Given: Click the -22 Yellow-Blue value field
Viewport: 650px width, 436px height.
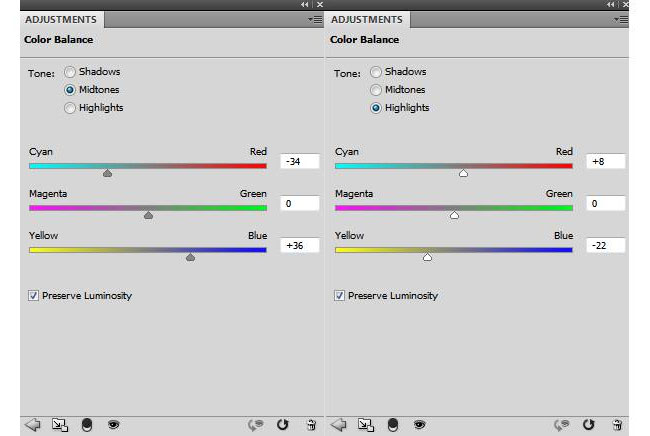Looking at the screenshot, I should [x=606, y=245].
